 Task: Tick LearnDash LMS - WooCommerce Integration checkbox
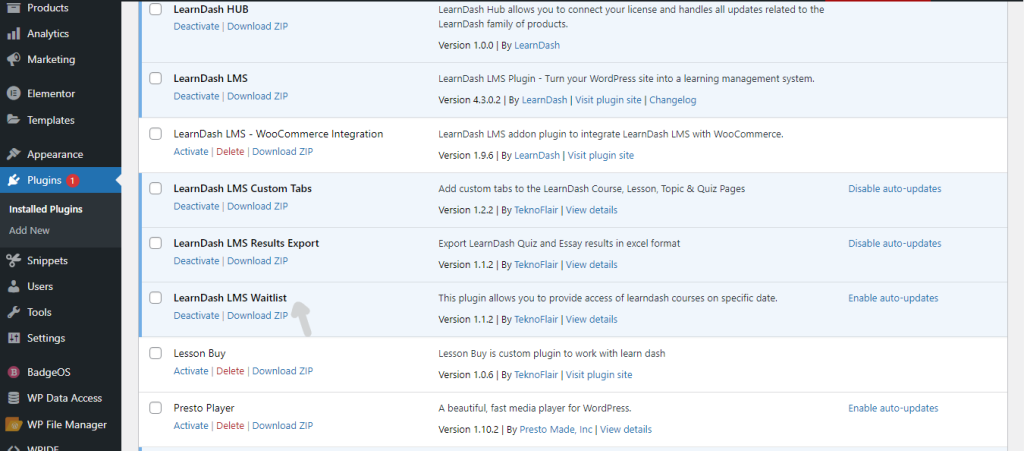(155, 134)
